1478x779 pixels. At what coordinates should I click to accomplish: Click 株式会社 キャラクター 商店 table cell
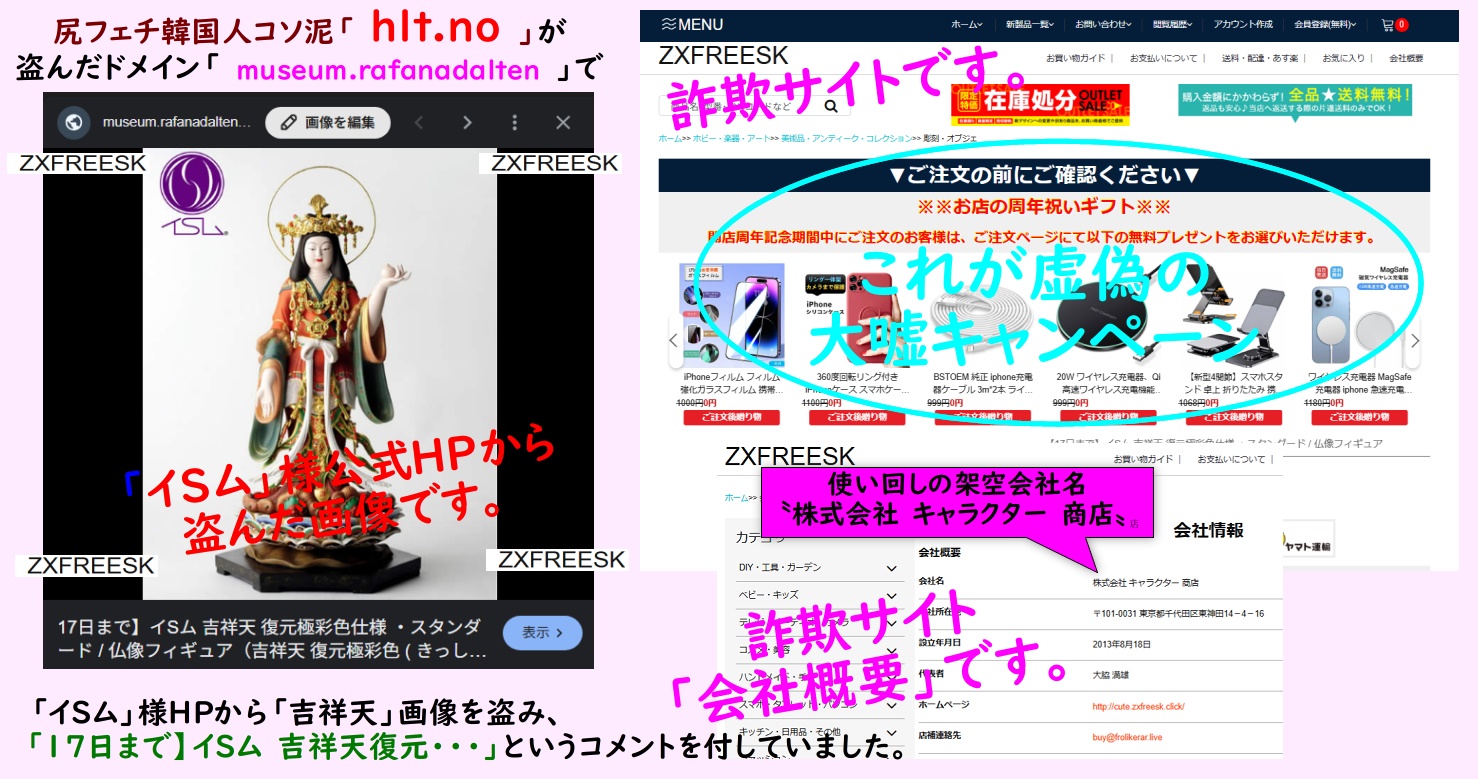(1145, 582)
